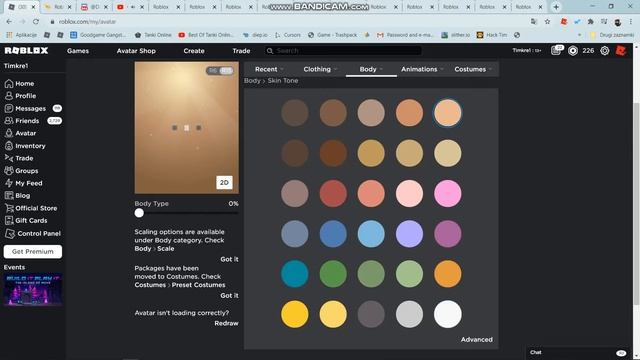Click the Avatar sidebar icon
640x360 pixels.
(x=9, y=133)
